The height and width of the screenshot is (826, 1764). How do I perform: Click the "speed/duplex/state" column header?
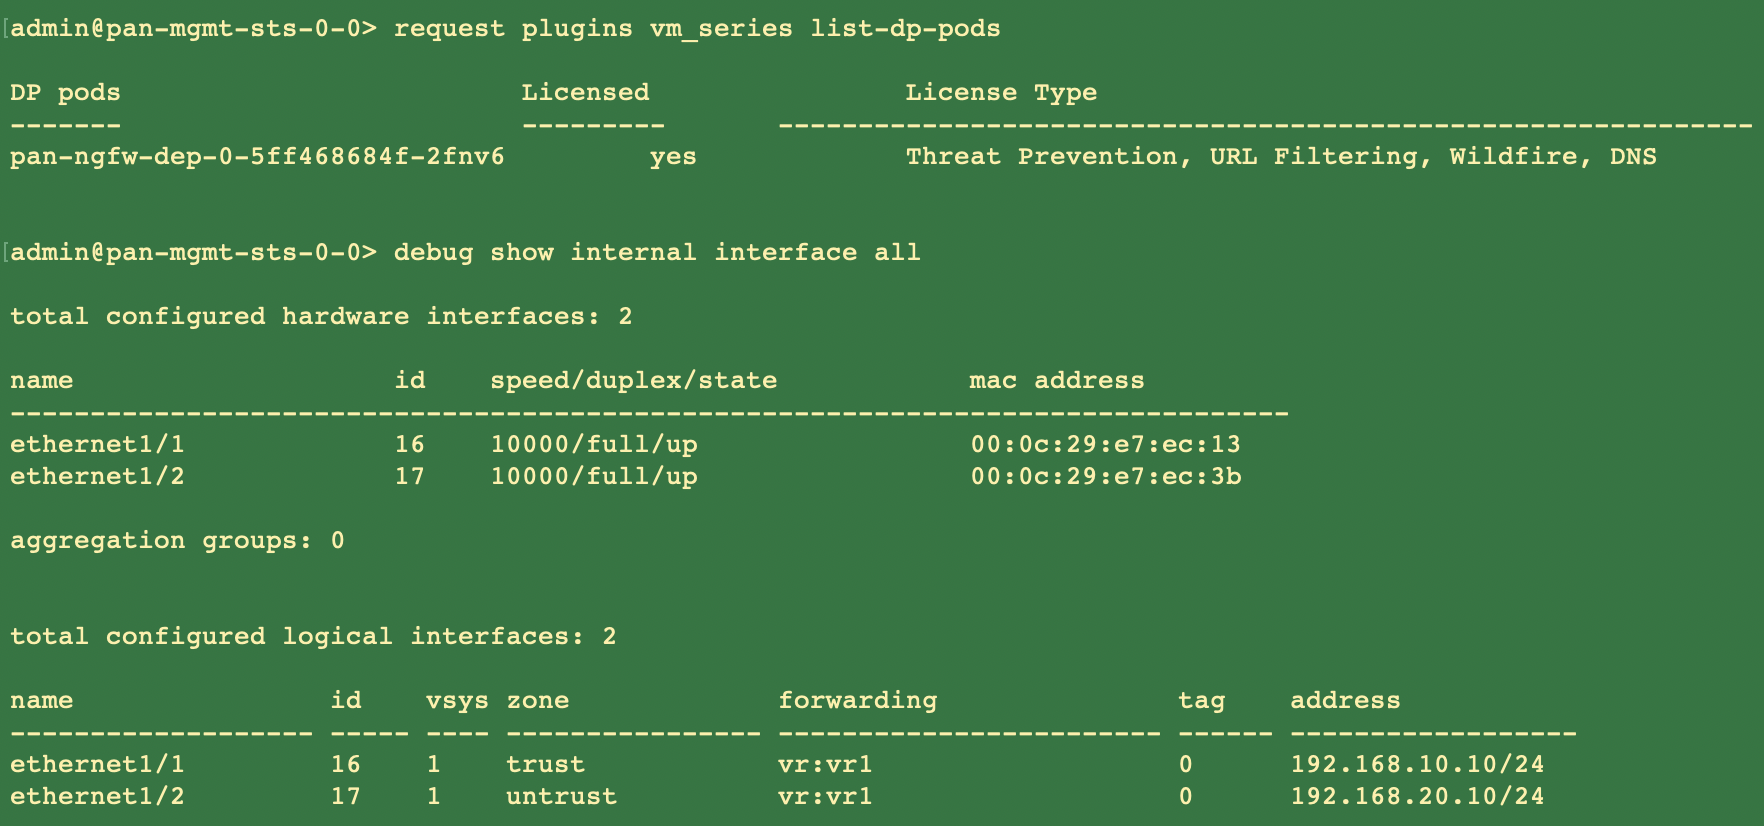click(x=633, y=381)
